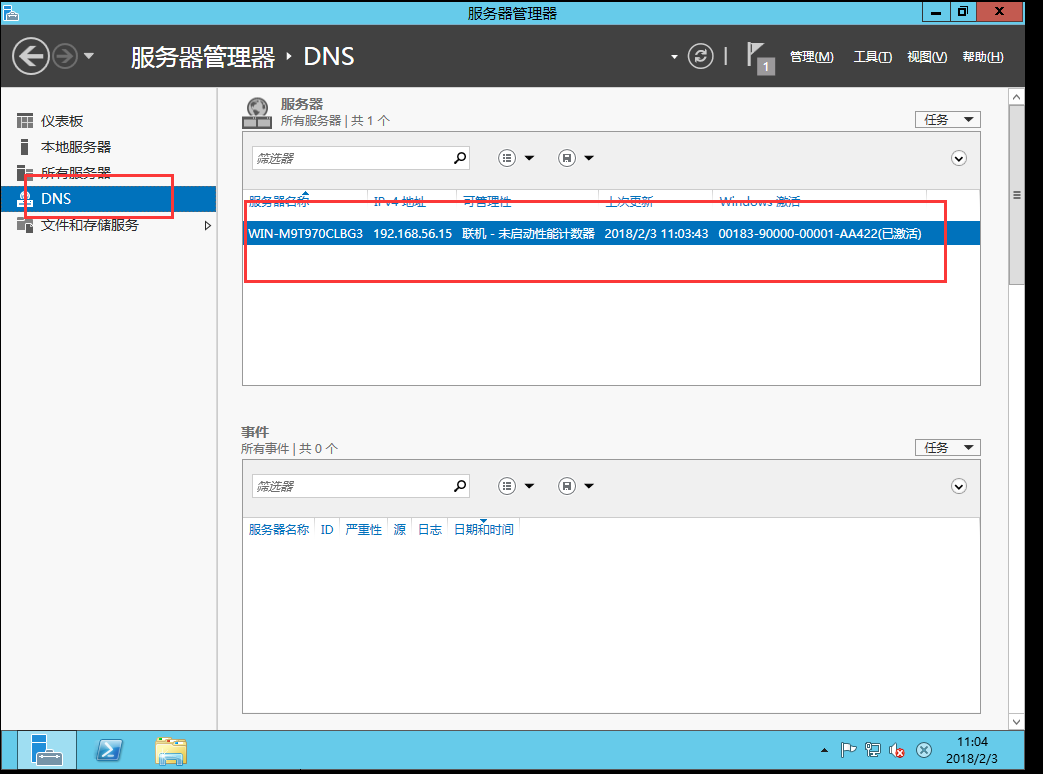Go back using the back arrow

[31, 57]
